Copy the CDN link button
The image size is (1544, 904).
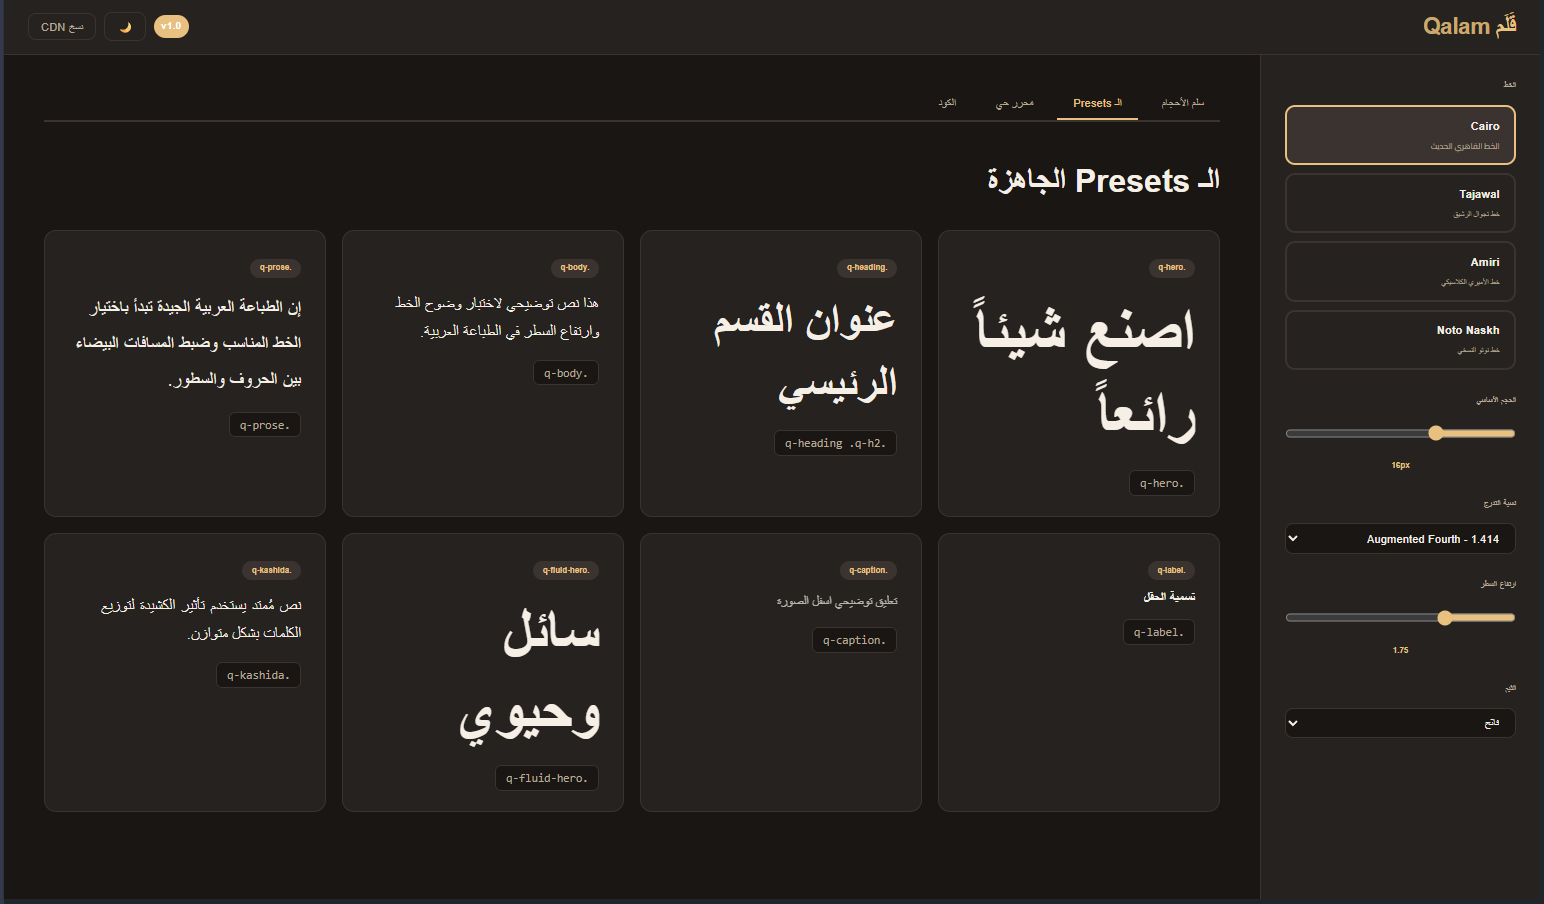(62, 27)
